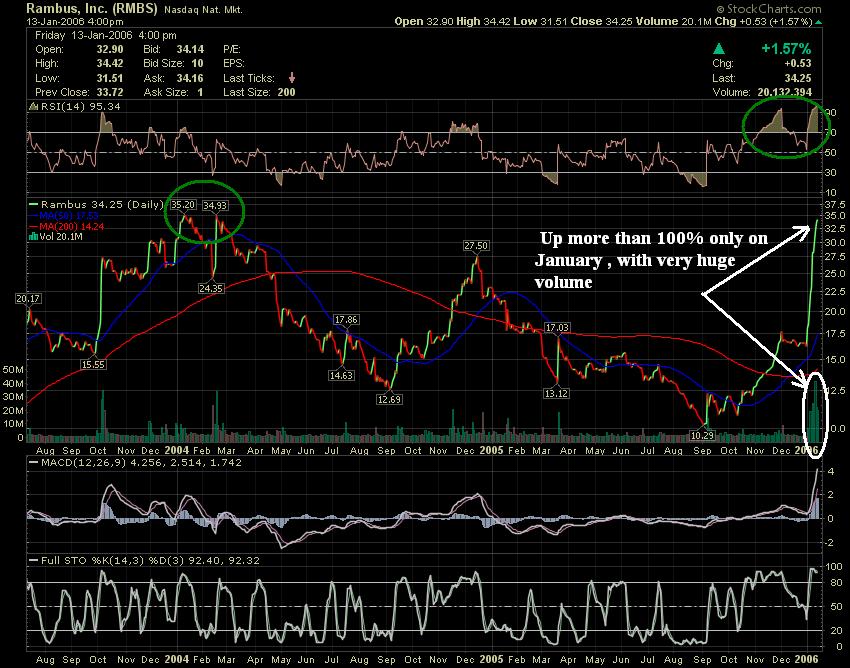Click the 14.63 low price marker

[341, 375]
